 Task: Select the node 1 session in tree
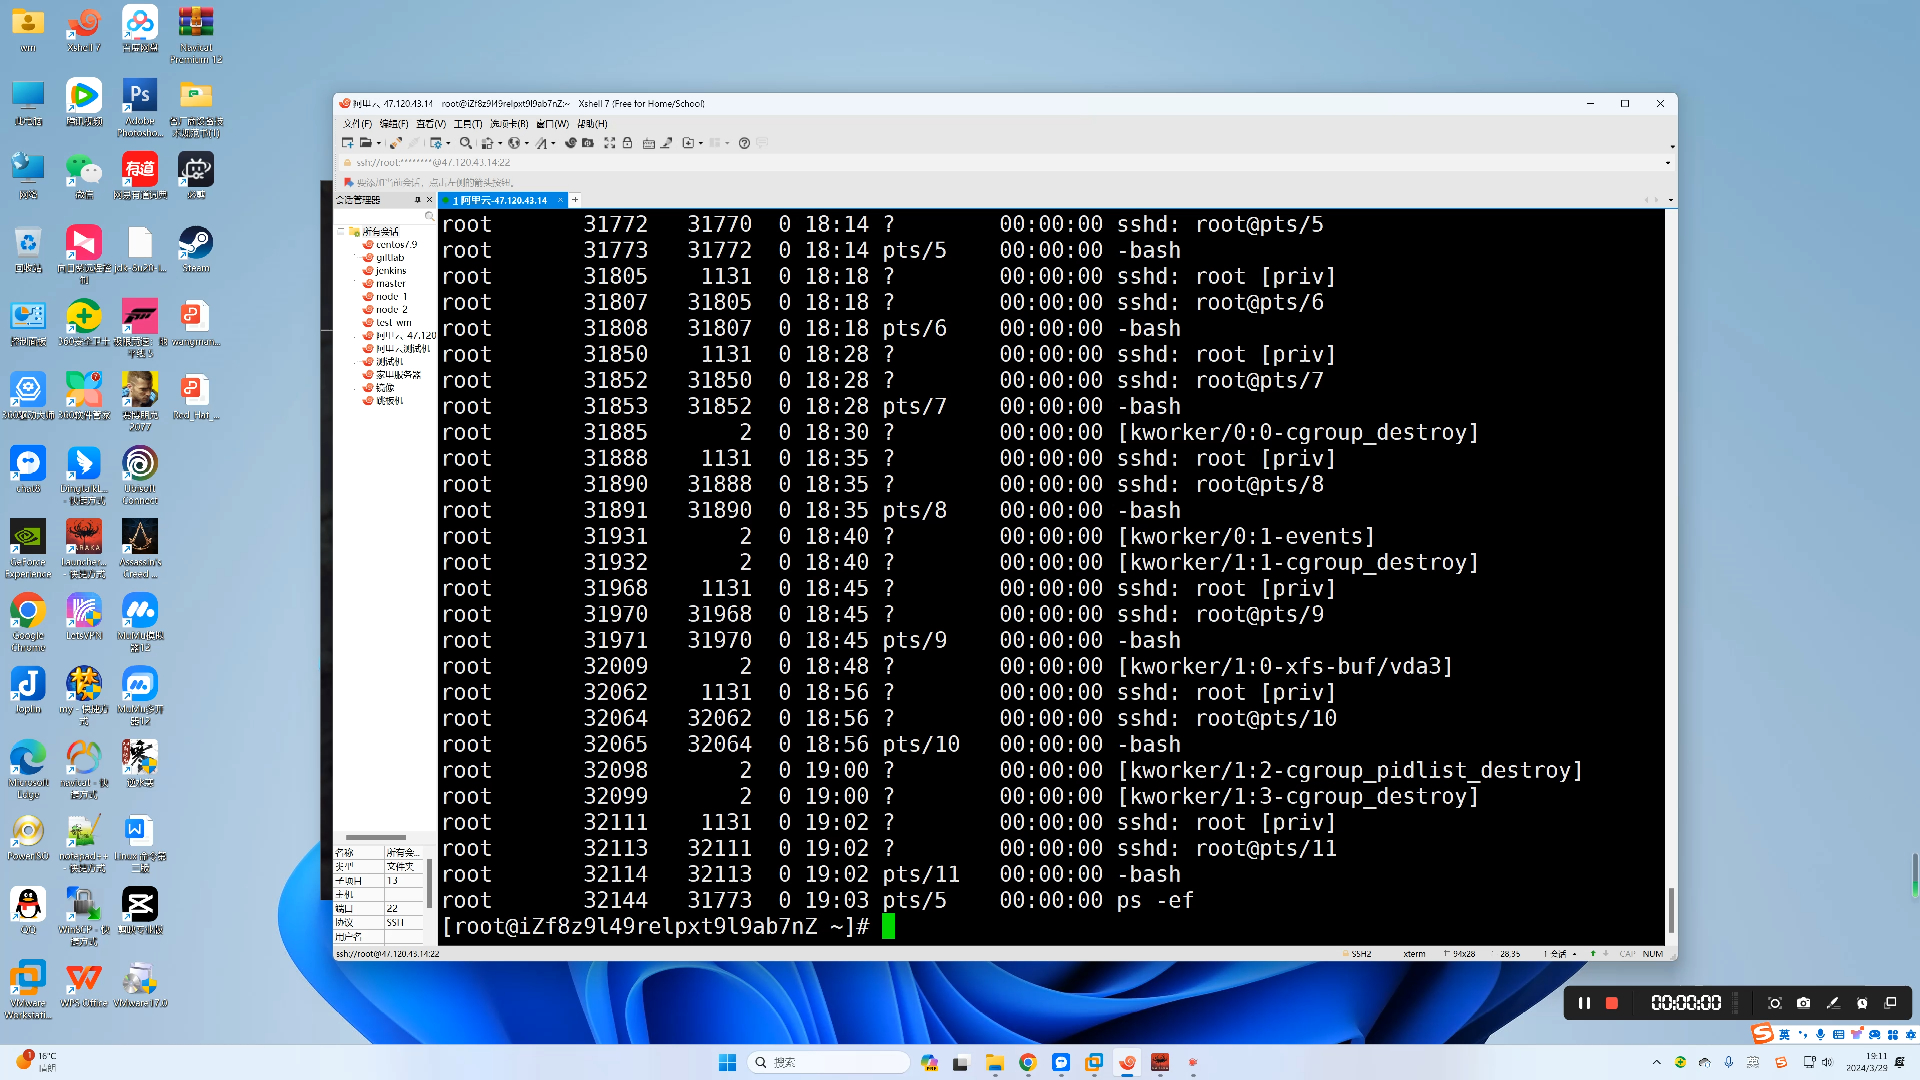coord(385,296)
